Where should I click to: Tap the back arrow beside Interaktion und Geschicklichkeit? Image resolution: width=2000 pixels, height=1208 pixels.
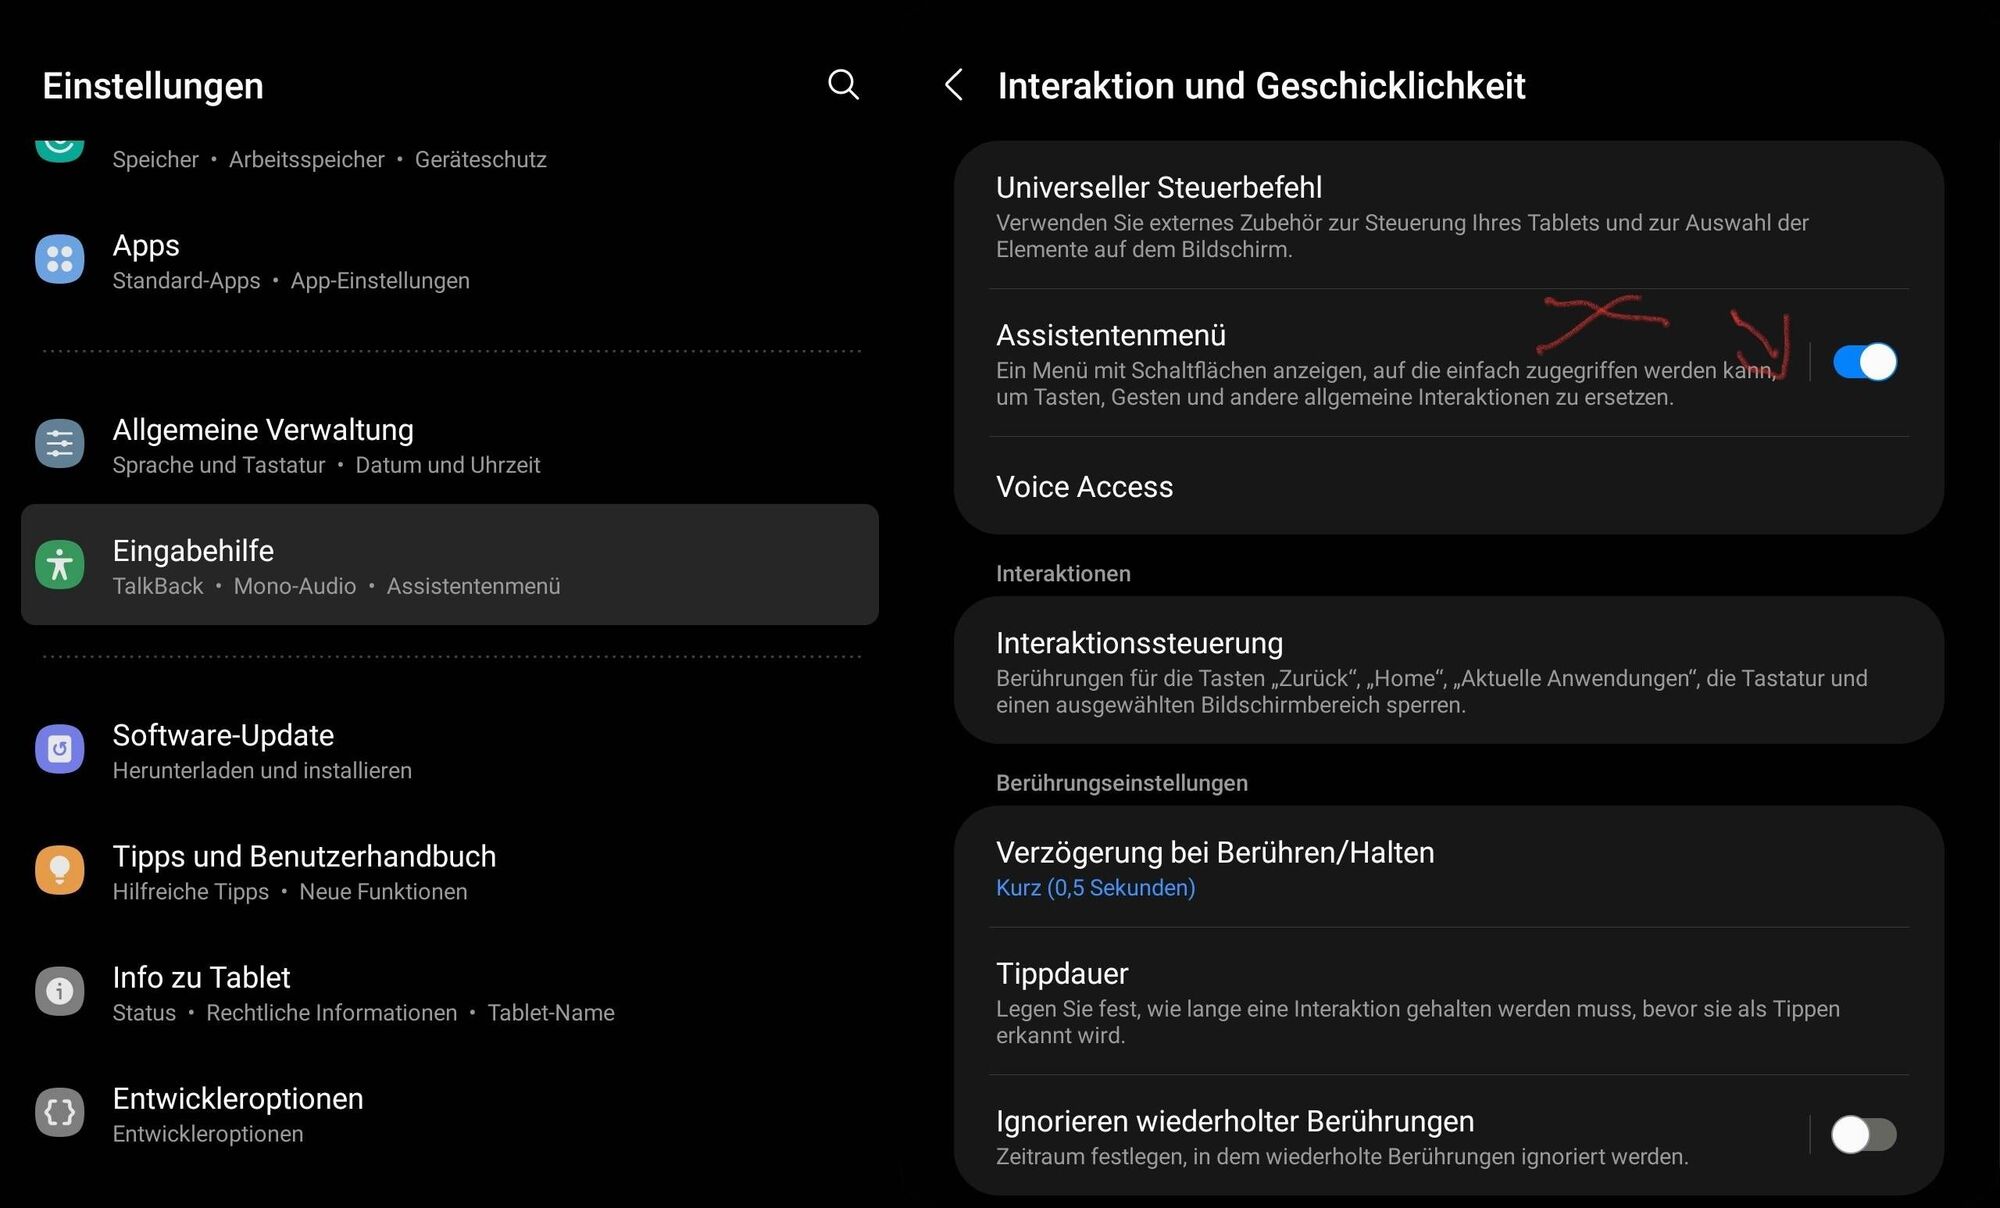[x=954, y=85]
